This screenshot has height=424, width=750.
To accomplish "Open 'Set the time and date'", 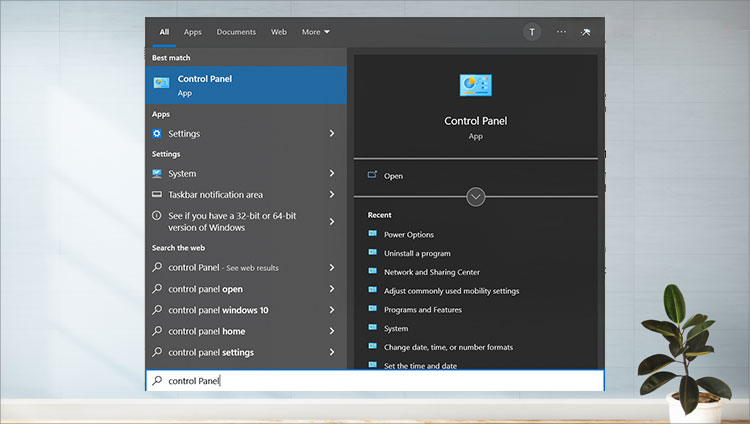I will (x=420, y=366).
